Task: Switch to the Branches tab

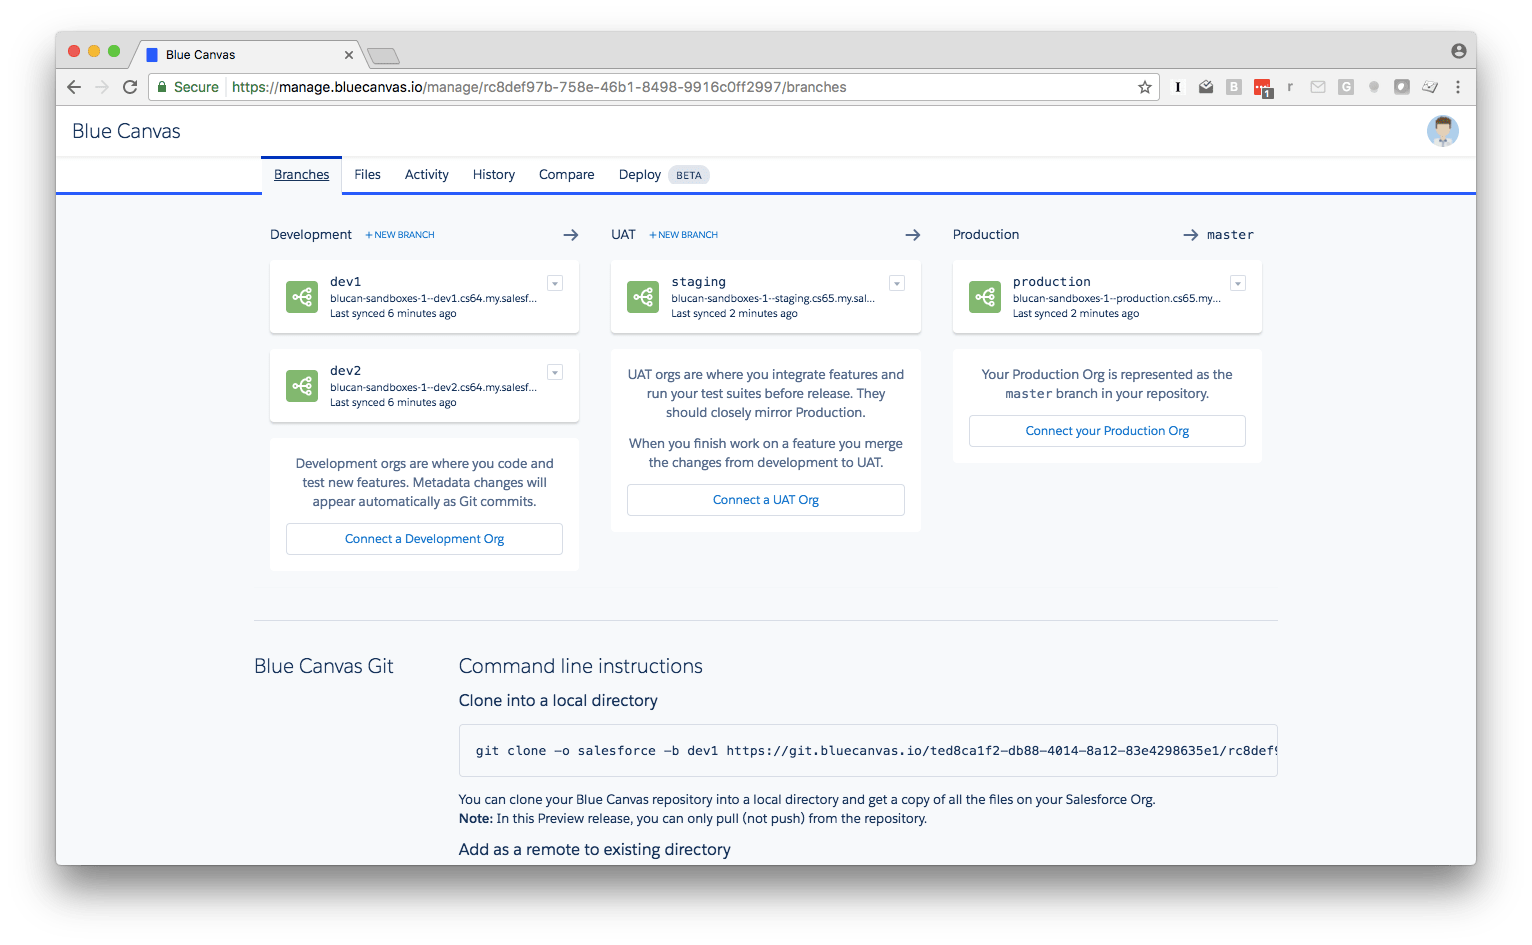Action: 301,175
